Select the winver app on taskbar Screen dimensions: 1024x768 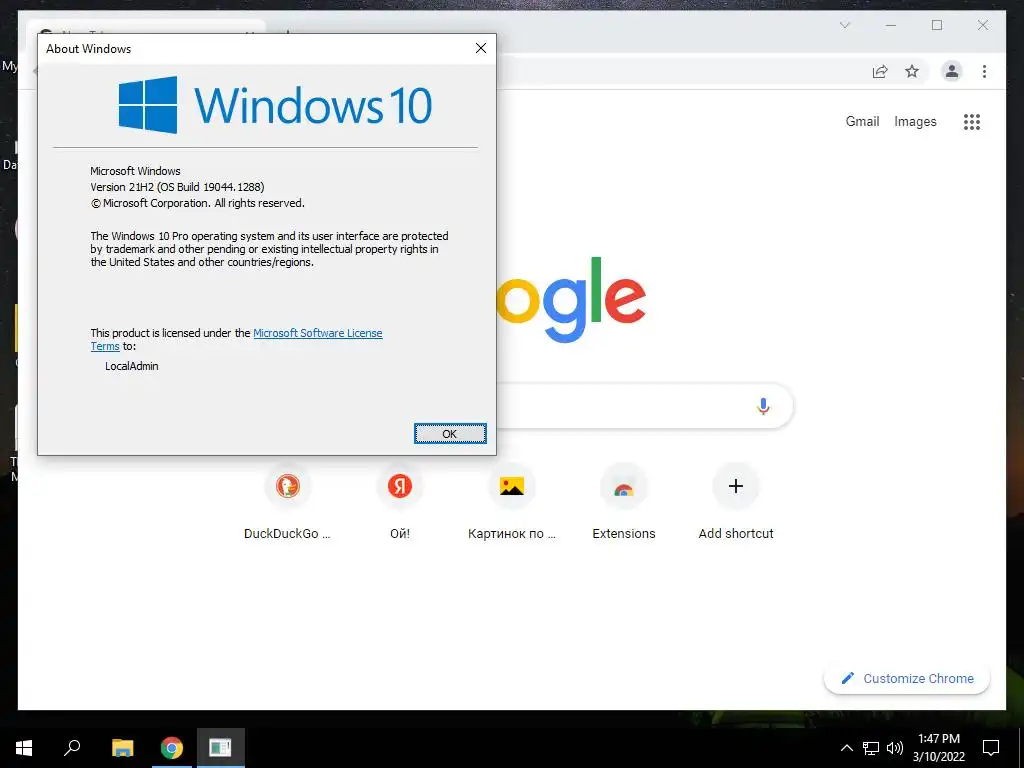[221, 748]
